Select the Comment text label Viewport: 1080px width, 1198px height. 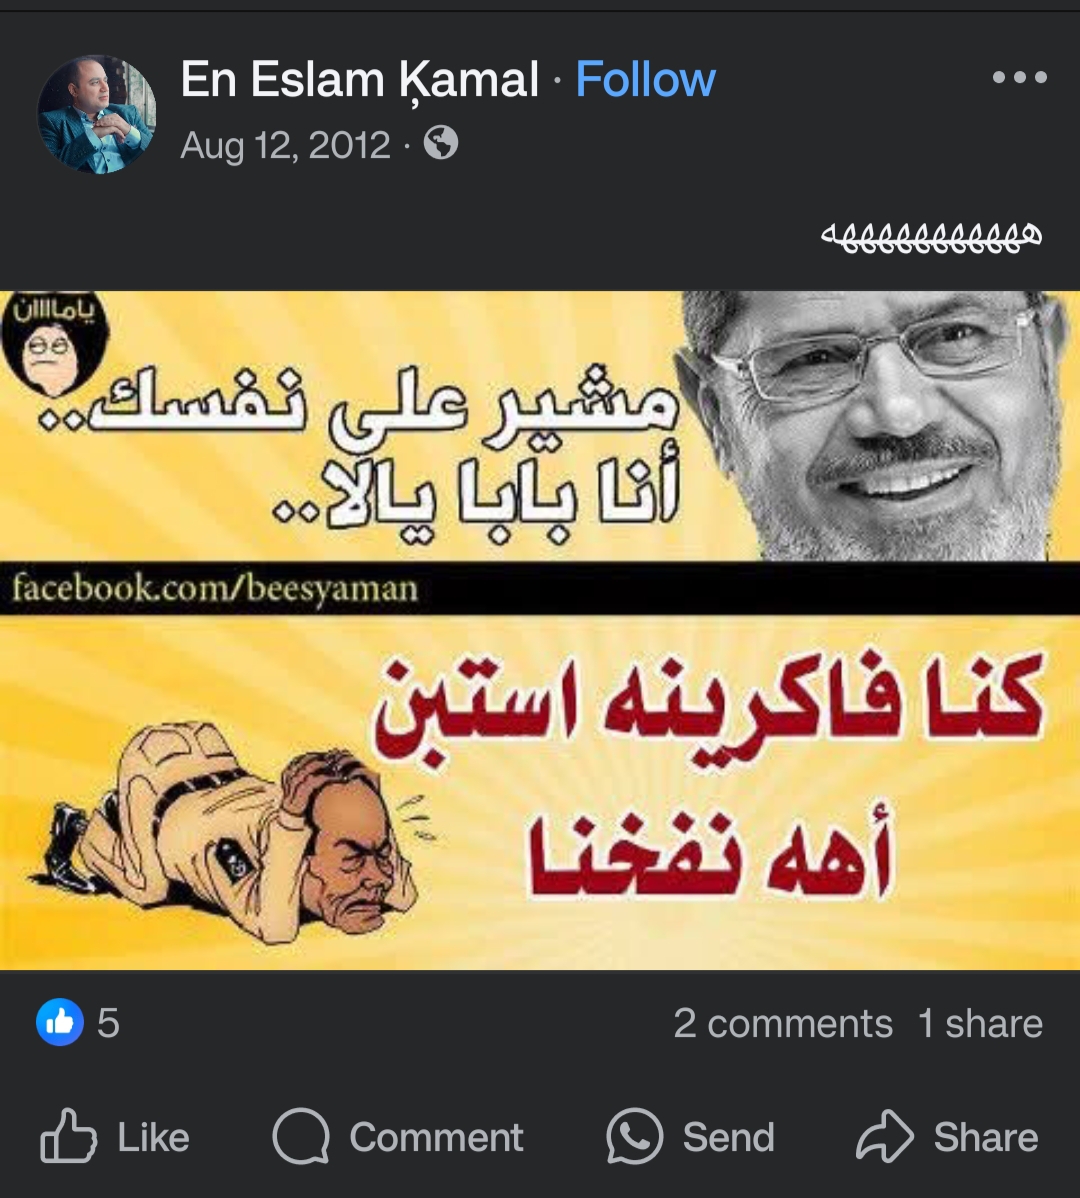pos(436,1137)
